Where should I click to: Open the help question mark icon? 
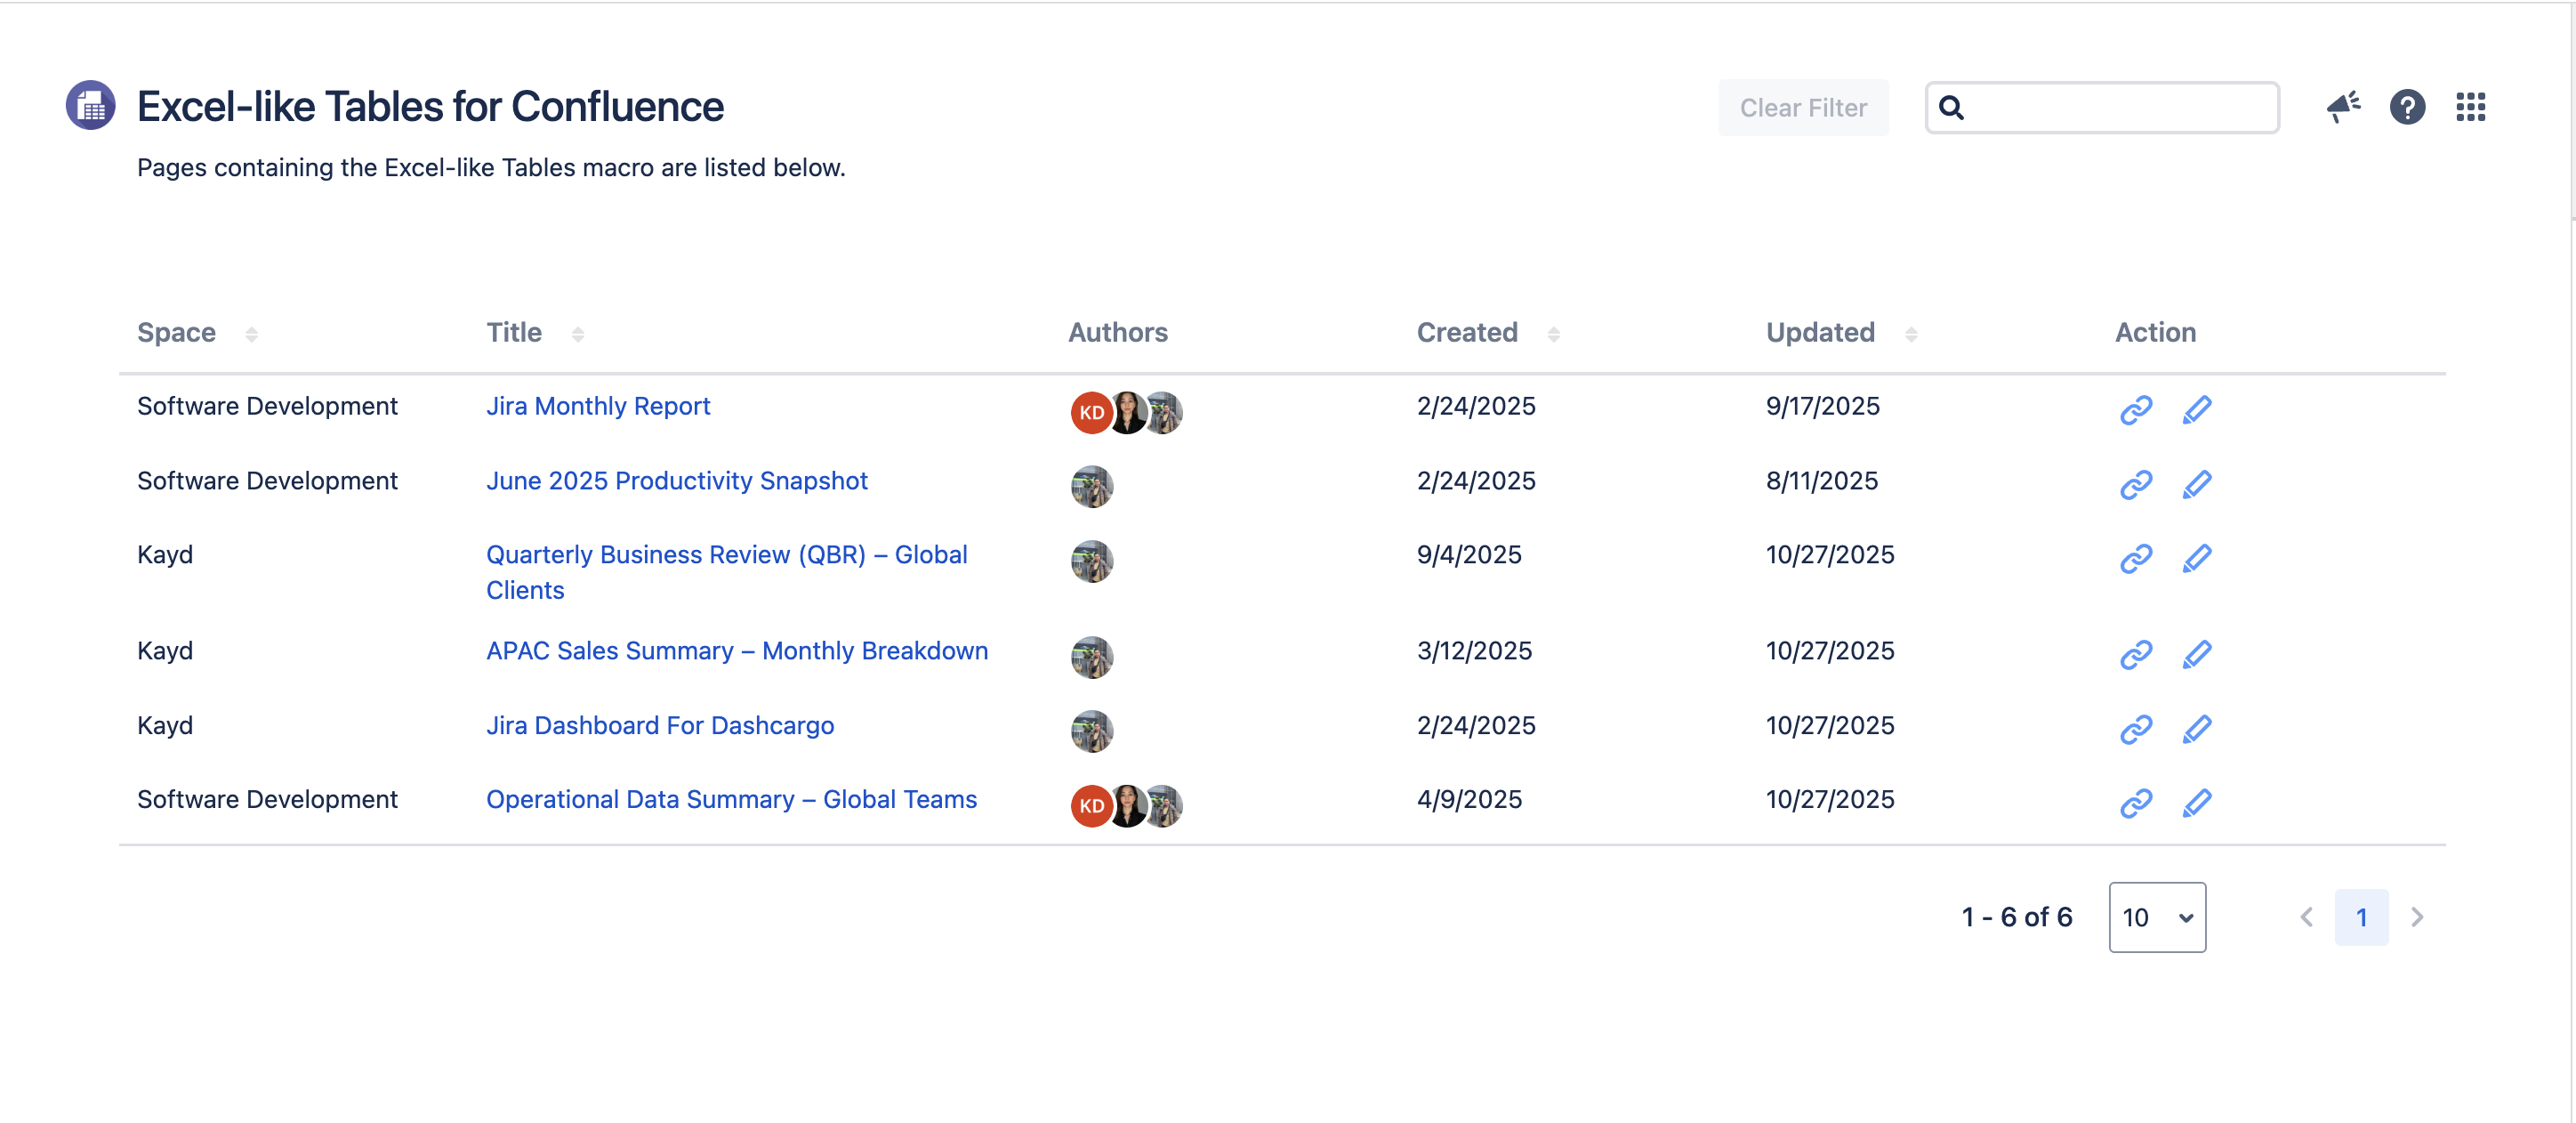point(2407,107)
